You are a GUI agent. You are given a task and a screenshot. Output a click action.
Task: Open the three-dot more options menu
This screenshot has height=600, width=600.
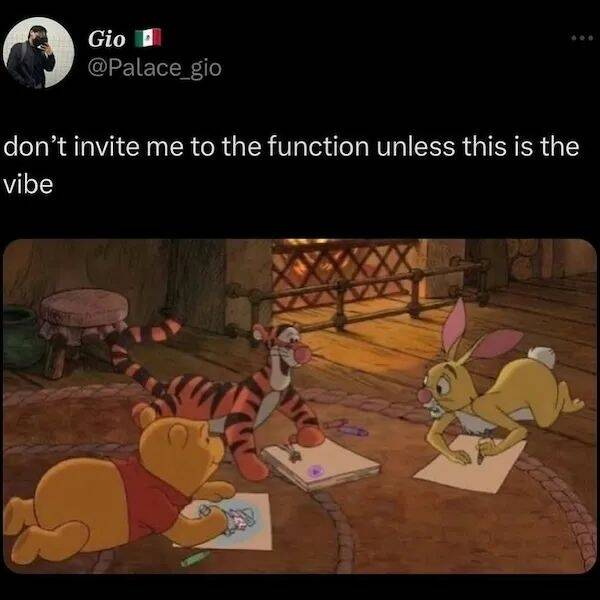coord(582,38)
